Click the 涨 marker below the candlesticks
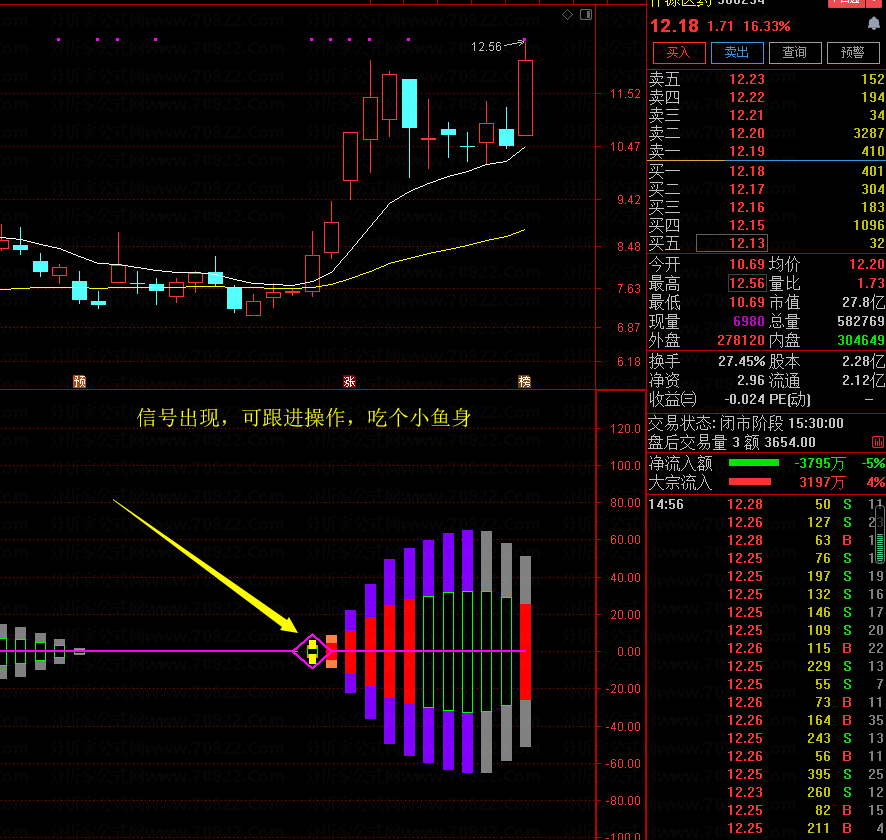Viewport: 886px width, 840px height. 349,381
